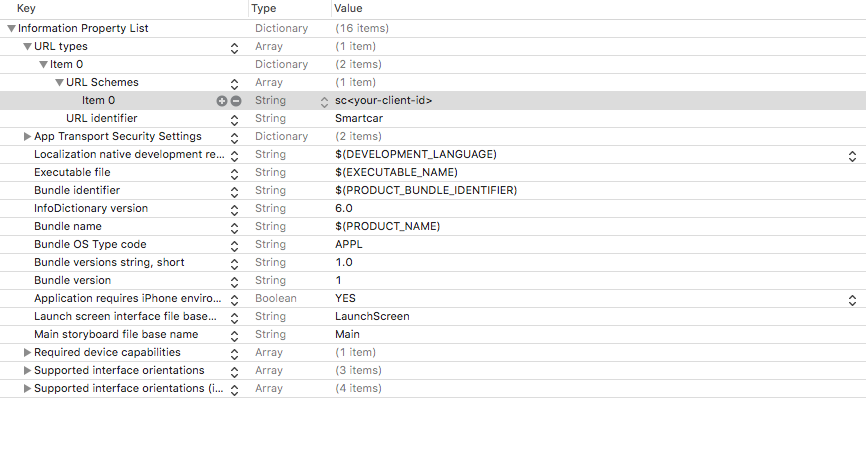Add a row with the plus icon

[221, 101]
